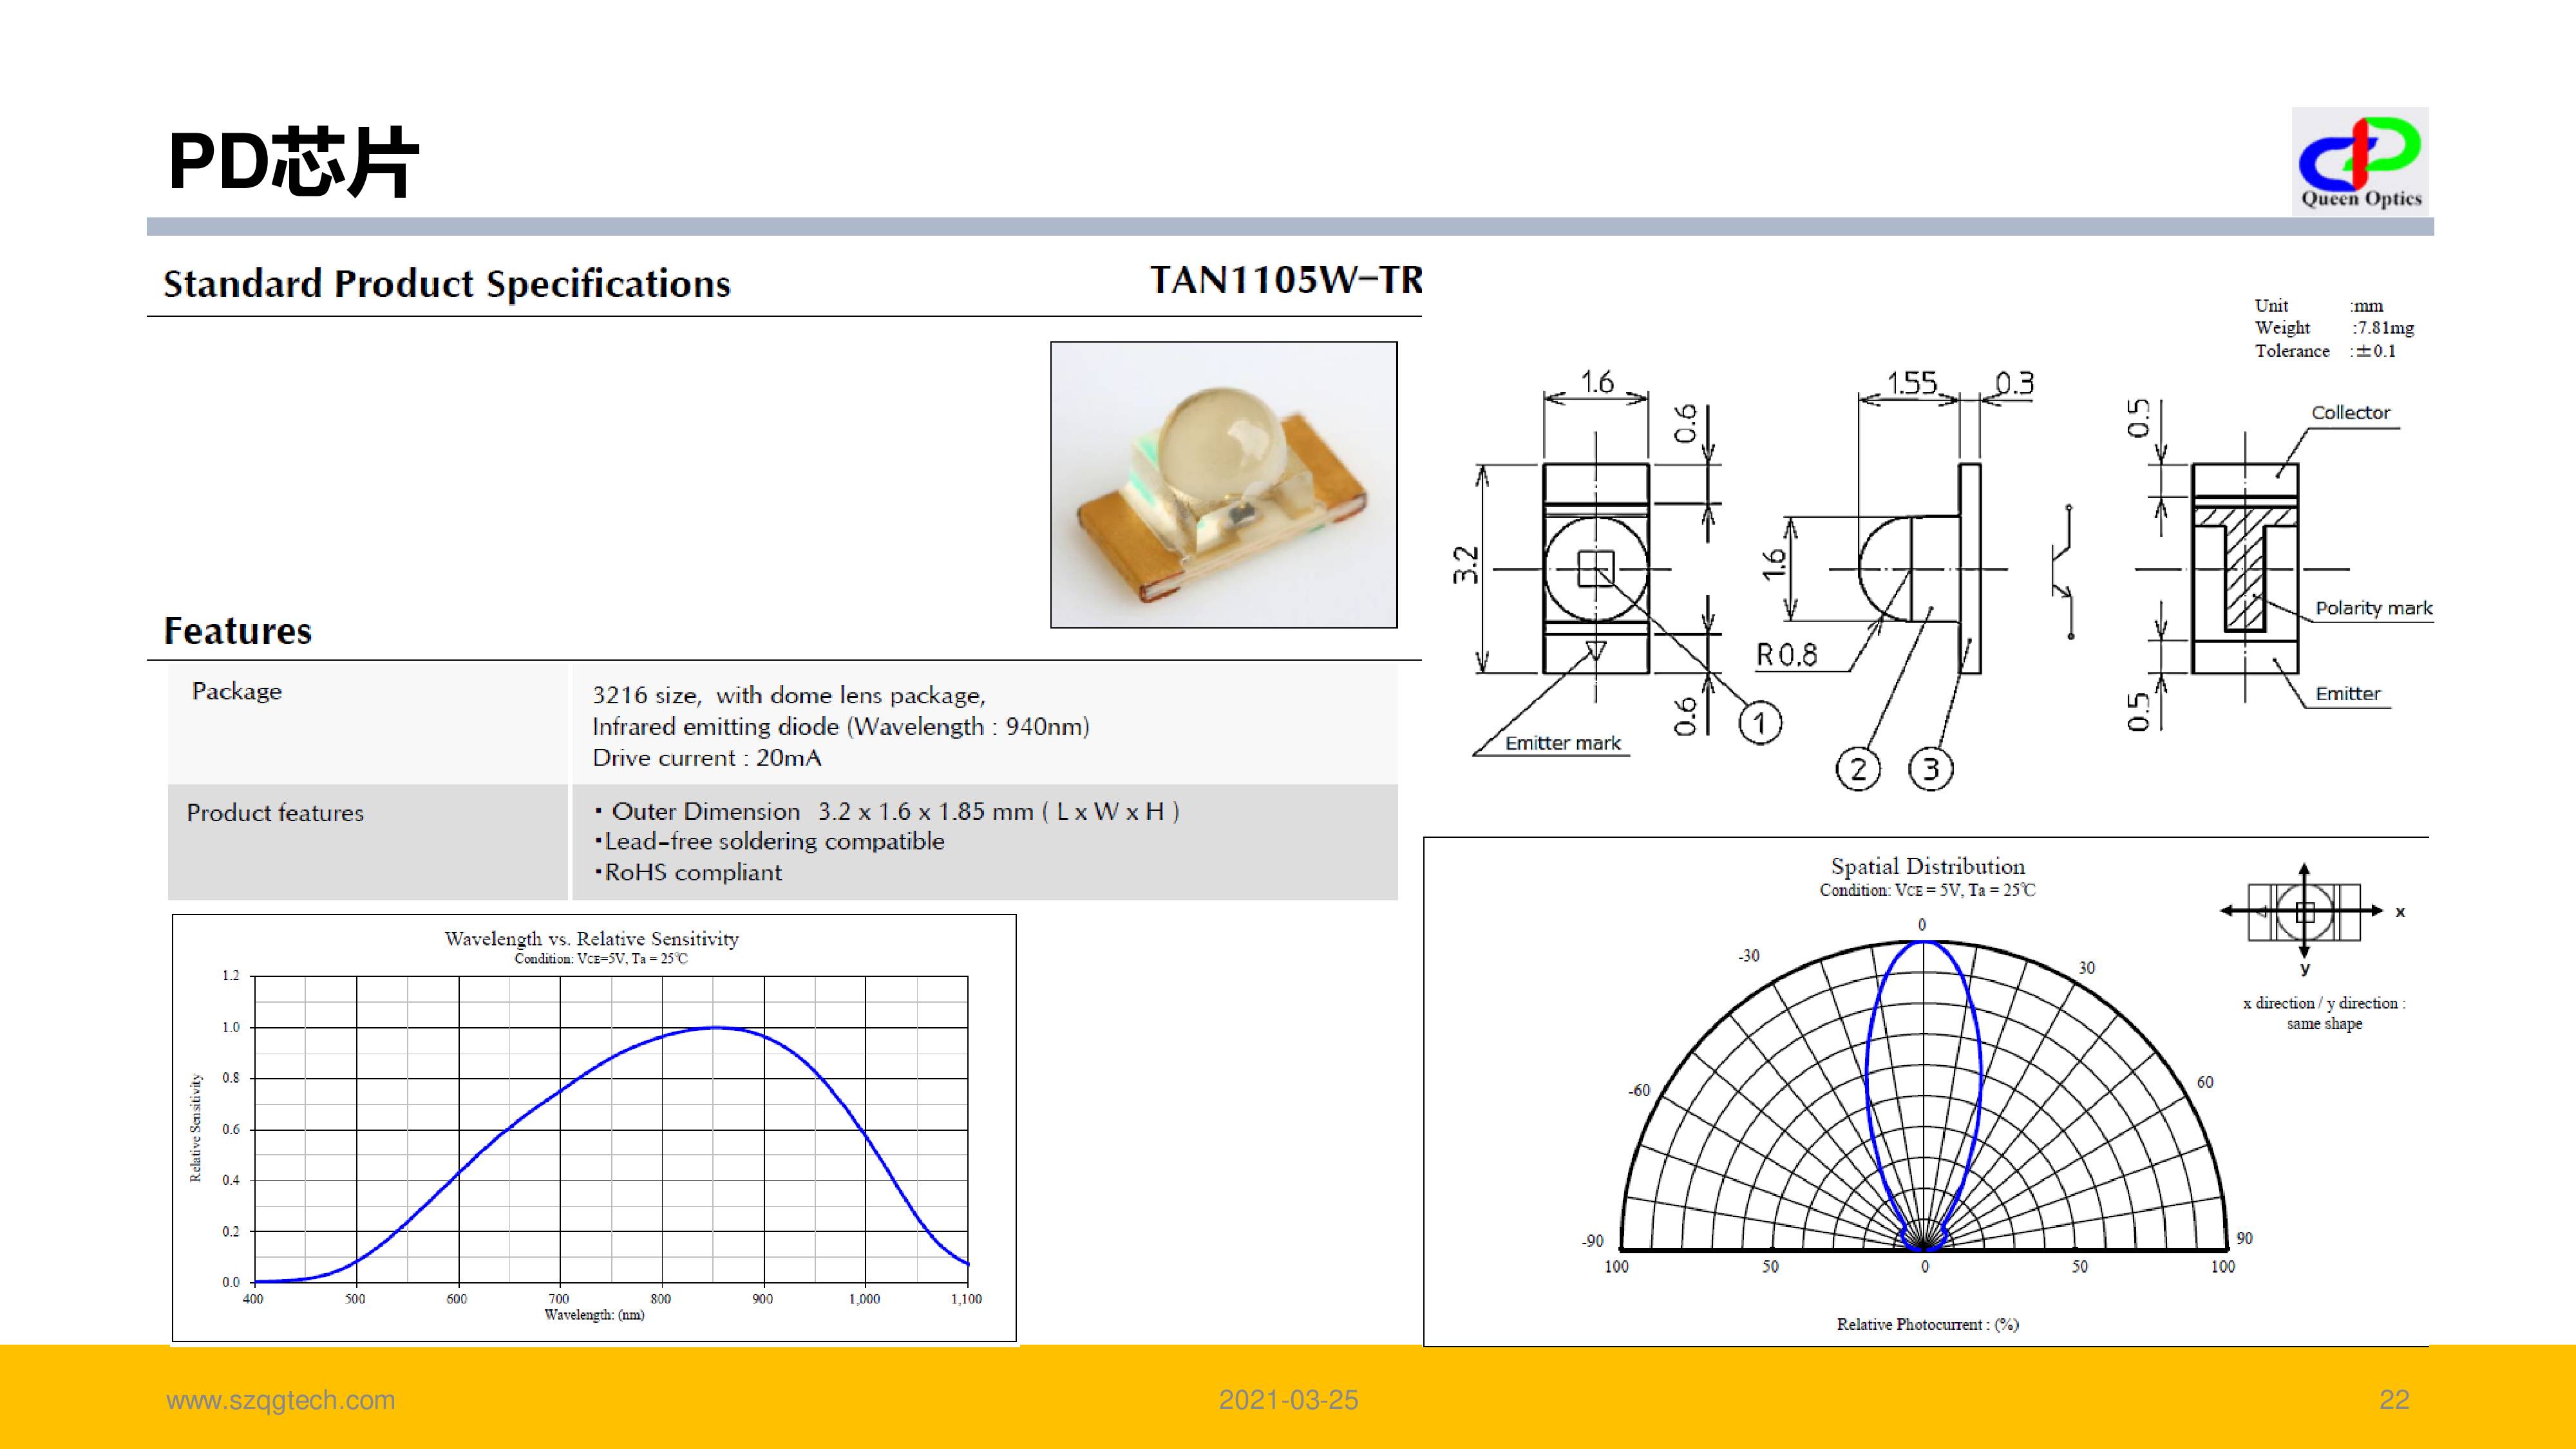Click the circled number 1 callout
Screen dimensions: 2576x1449
pyautogui.click(x=1760, y=722)
